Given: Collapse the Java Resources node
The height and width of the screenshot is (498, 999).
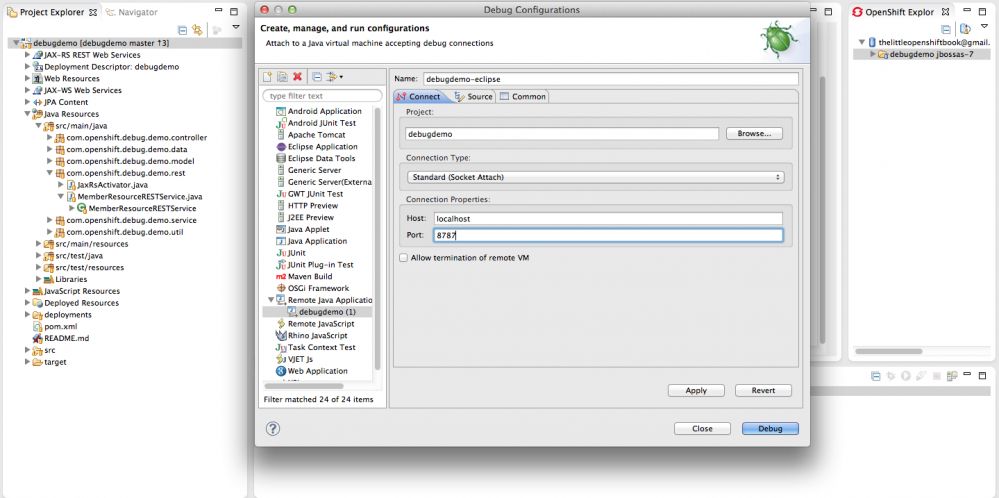Looking at the screenshot, I should click(x=27, y=114).
